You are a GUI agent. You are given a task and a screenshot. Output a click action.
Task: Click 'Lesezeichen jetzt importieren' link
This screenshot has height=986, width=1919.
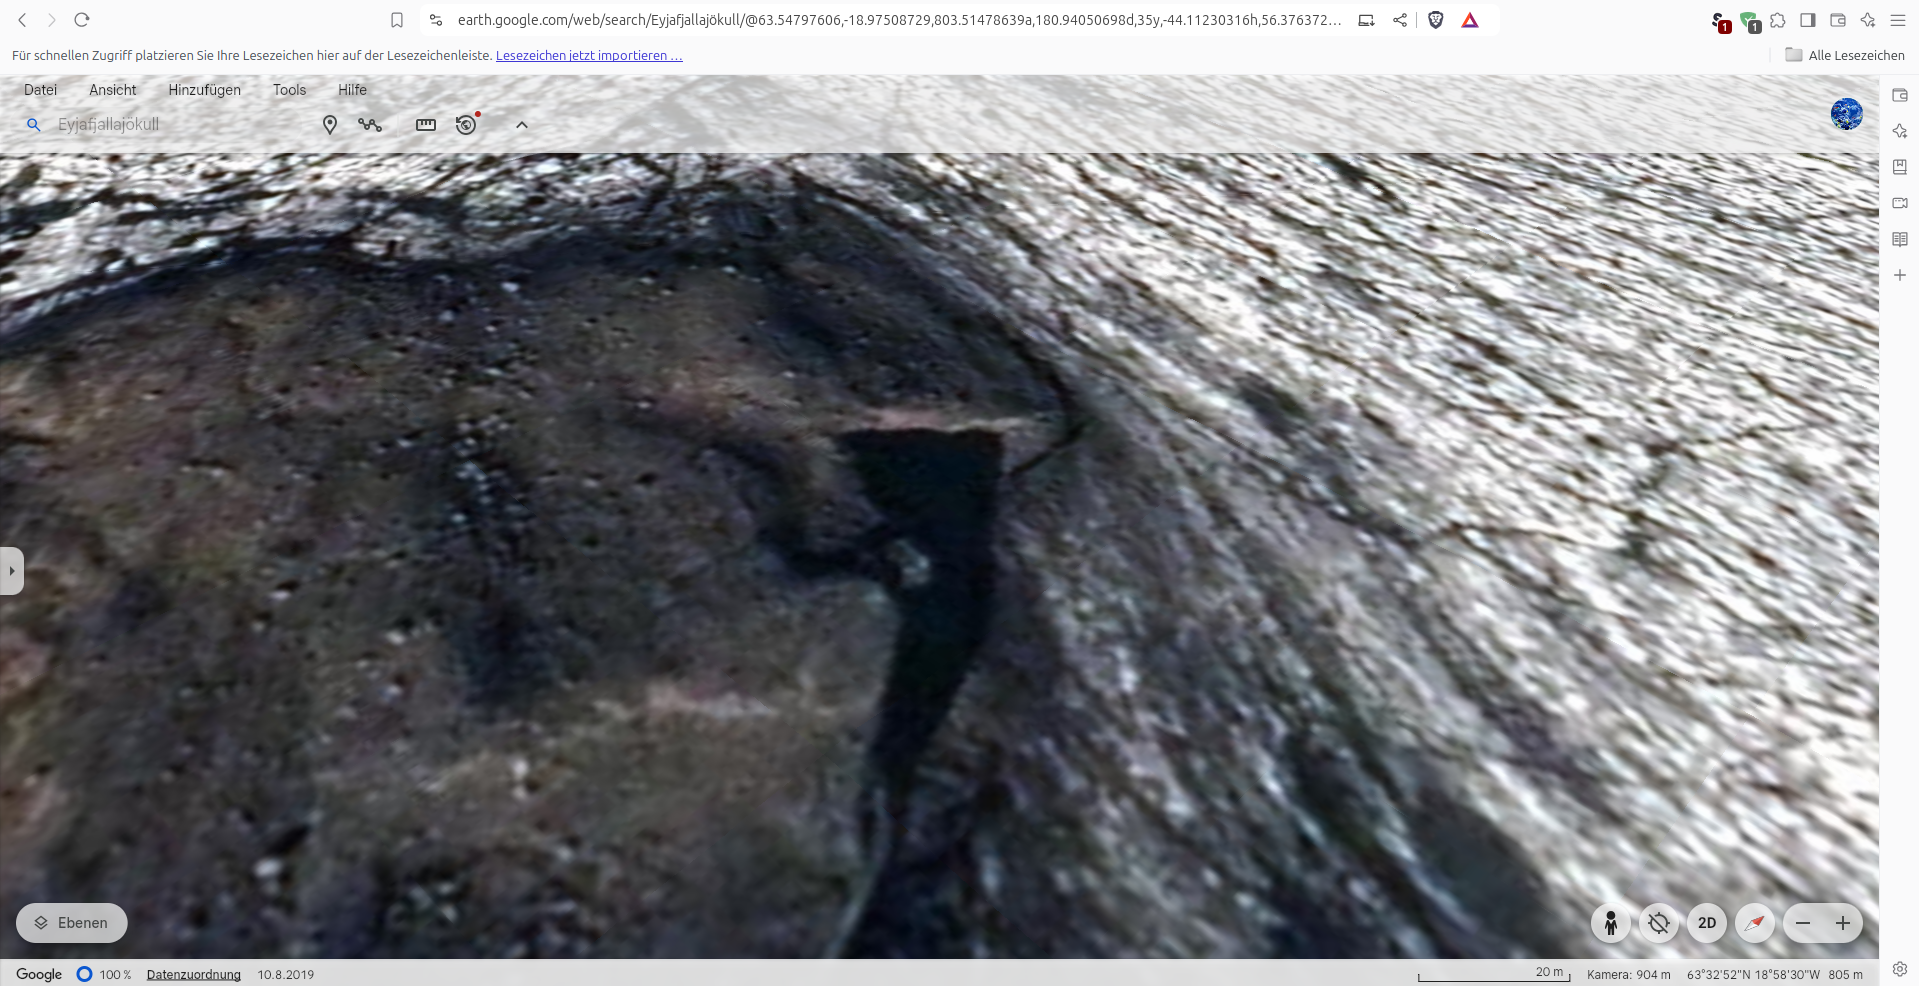coord(589,56)
